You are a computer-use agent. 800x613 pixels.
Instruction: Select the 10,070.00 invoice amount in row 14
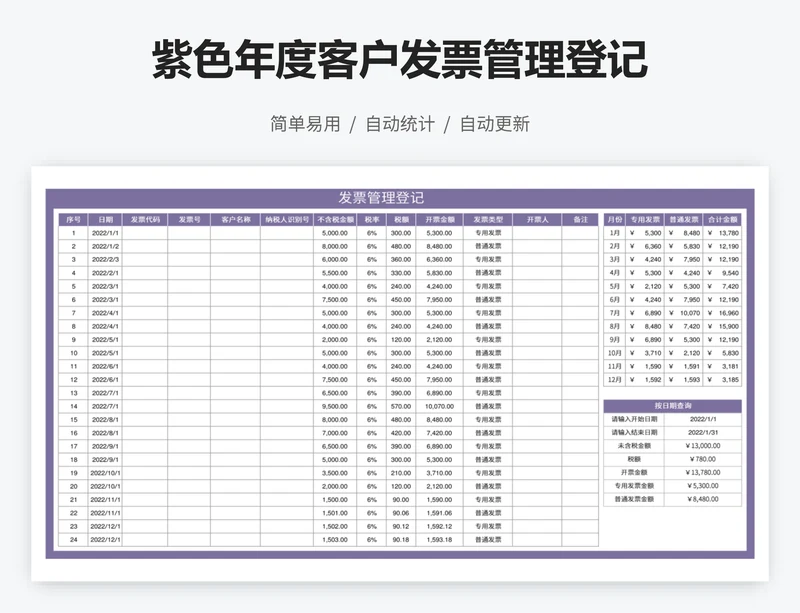tap(439, 406)
